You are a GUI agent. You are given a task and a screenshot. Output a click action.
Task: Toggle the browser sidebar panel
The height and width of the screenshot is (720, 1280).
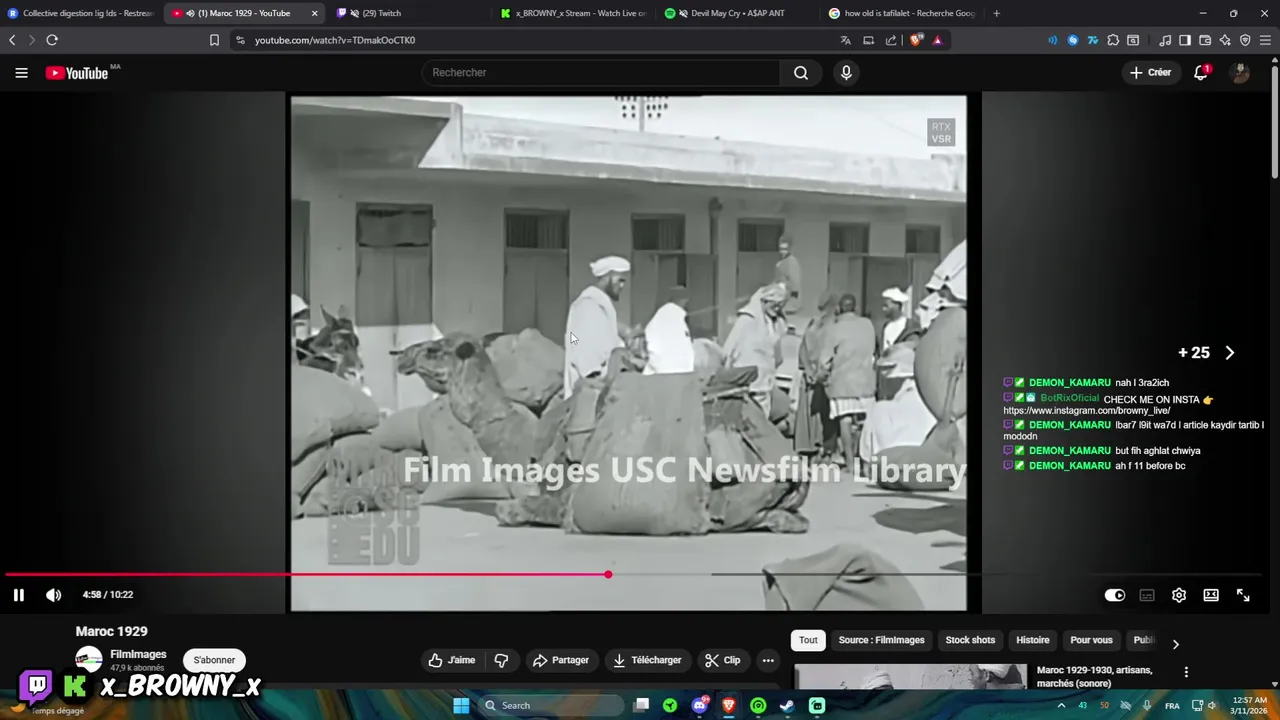point(1185,40)
